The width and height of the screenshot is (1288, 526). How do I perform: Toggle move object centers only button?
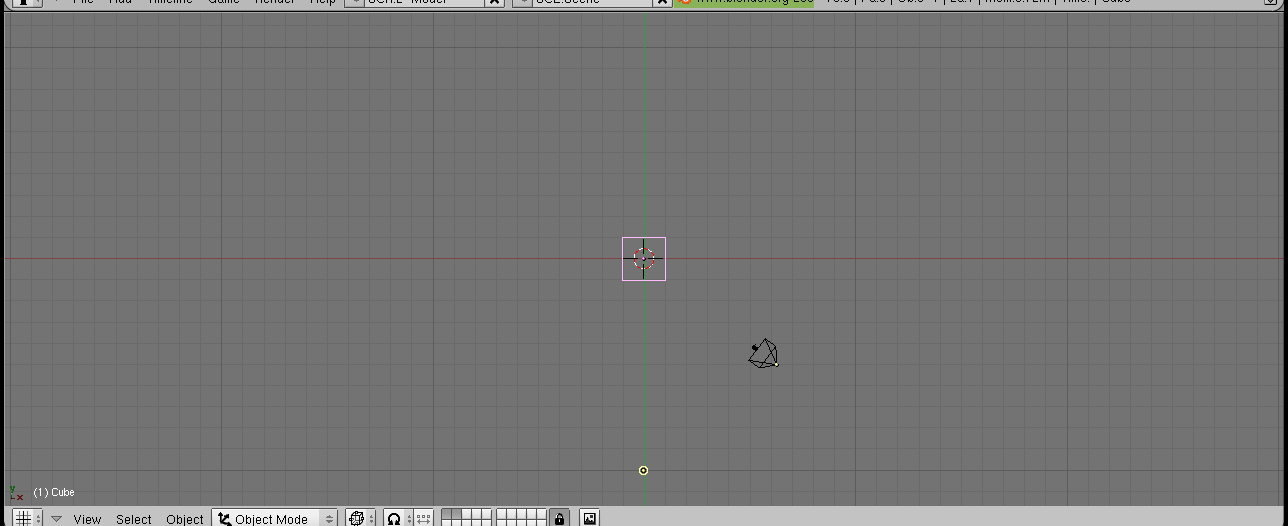click(x=424, y=518)
